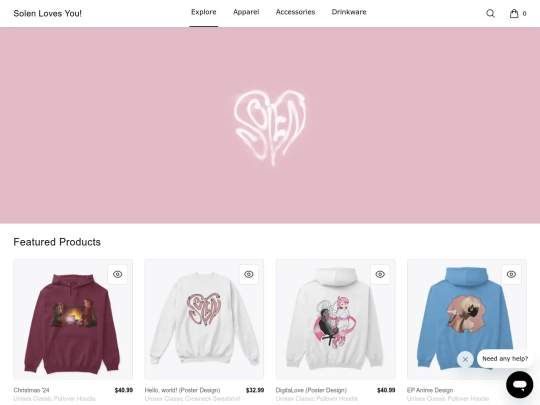Open the search magnifier icon
Viewport: 540px width, 405px height.
tap(490, 13)
